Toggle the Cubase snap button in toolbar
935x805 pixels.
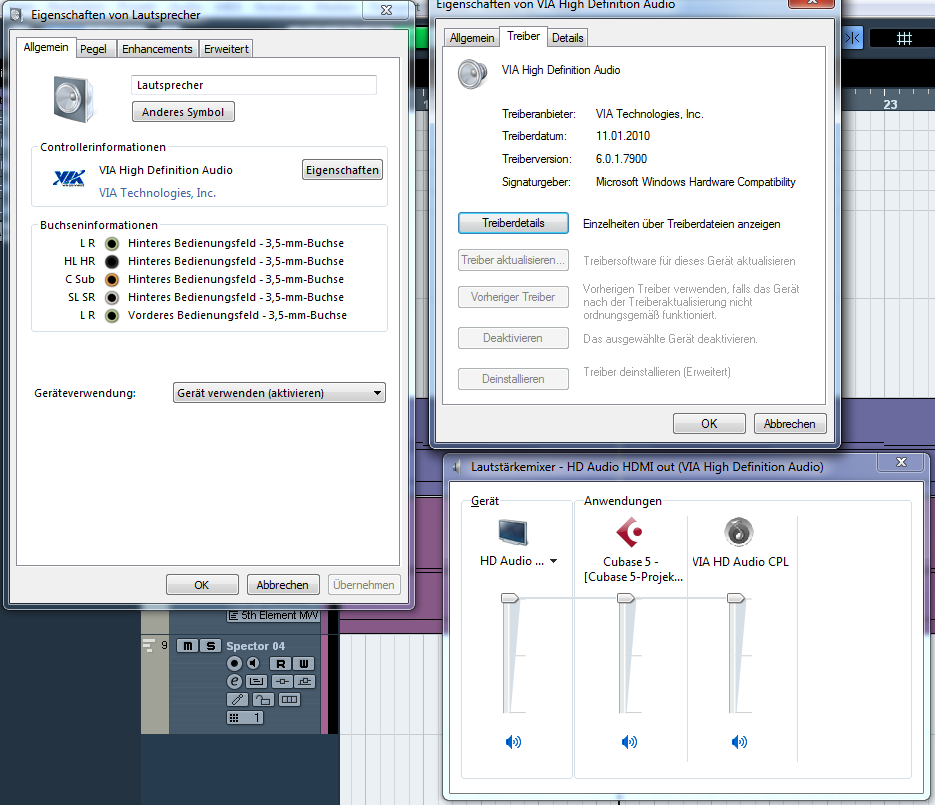[x=853, y=38]
